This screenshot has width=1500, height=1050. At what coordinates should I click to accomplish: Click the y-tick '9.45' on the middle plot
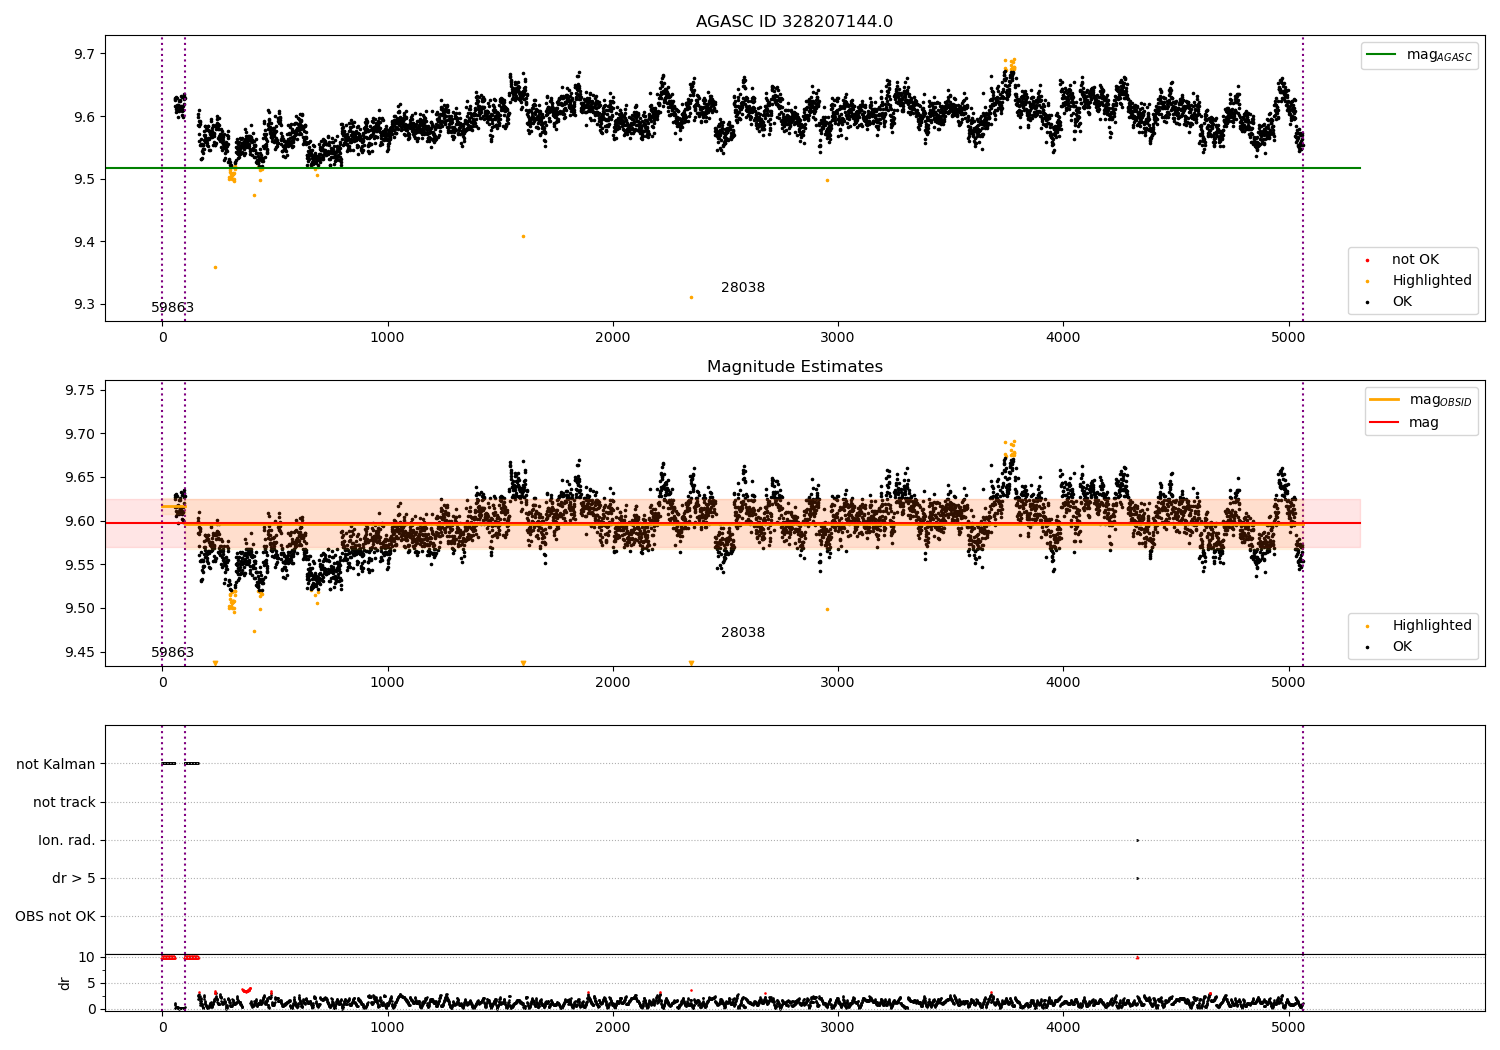81,653
